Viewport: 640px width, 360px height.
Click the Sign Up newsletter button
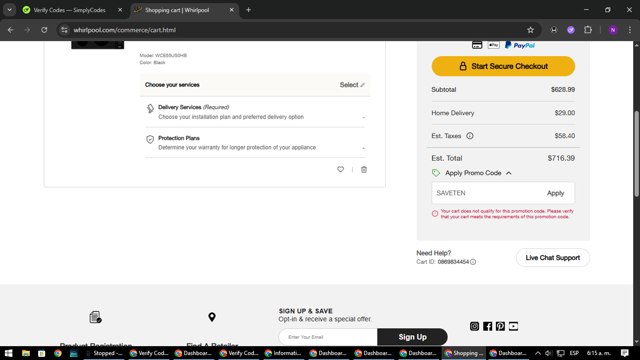point(412,337)
